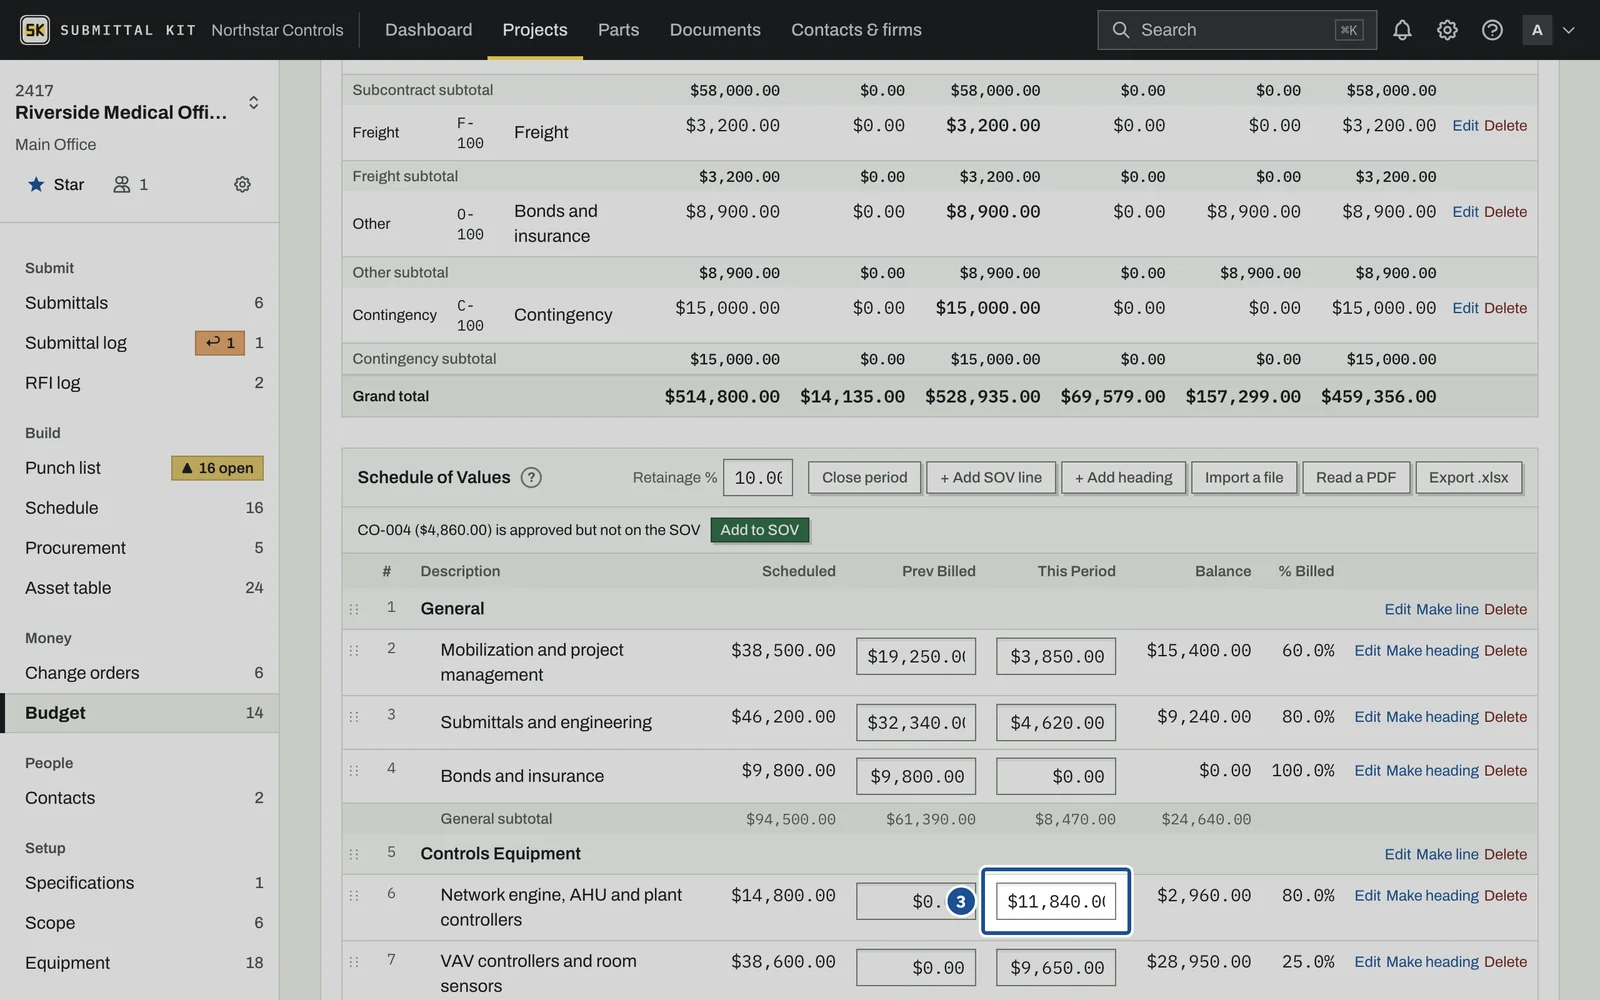The width and height of the screenshot is (1600, 1000).
Task: Click drag handle for Bonds and insurance SOV row
Action: click(x=354, y=770)
